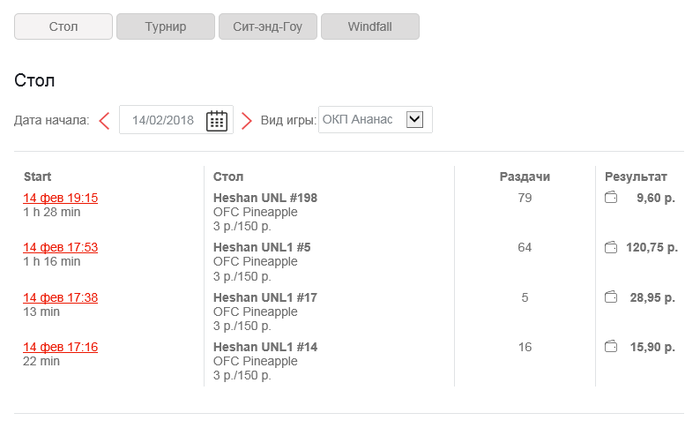Viewport: 700px width, 428px height.
Task: Open the calendar date picker icon
Action: click(217, 121)
